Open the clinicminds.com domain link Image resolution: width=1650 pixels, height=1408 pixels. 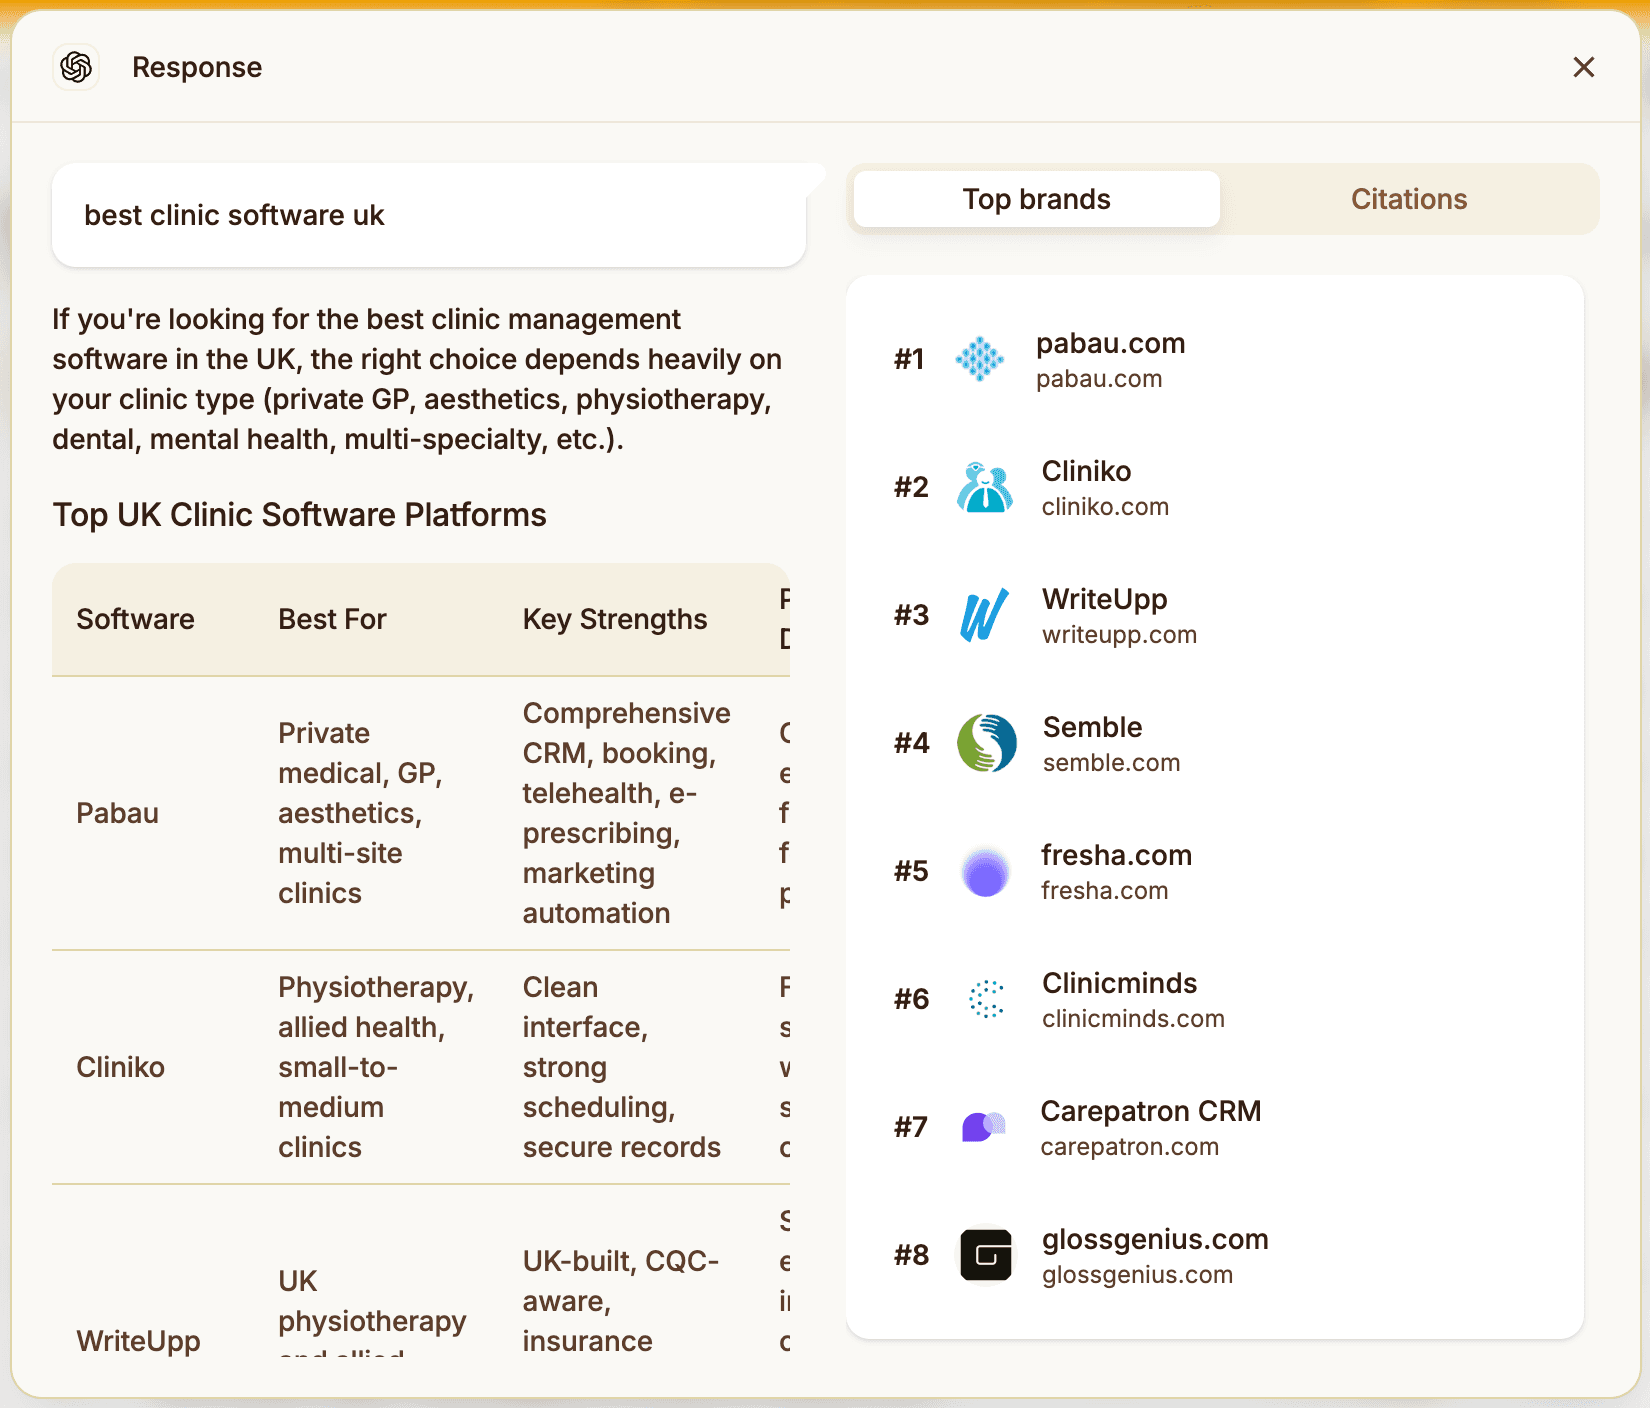[x=1133, y=1019]
